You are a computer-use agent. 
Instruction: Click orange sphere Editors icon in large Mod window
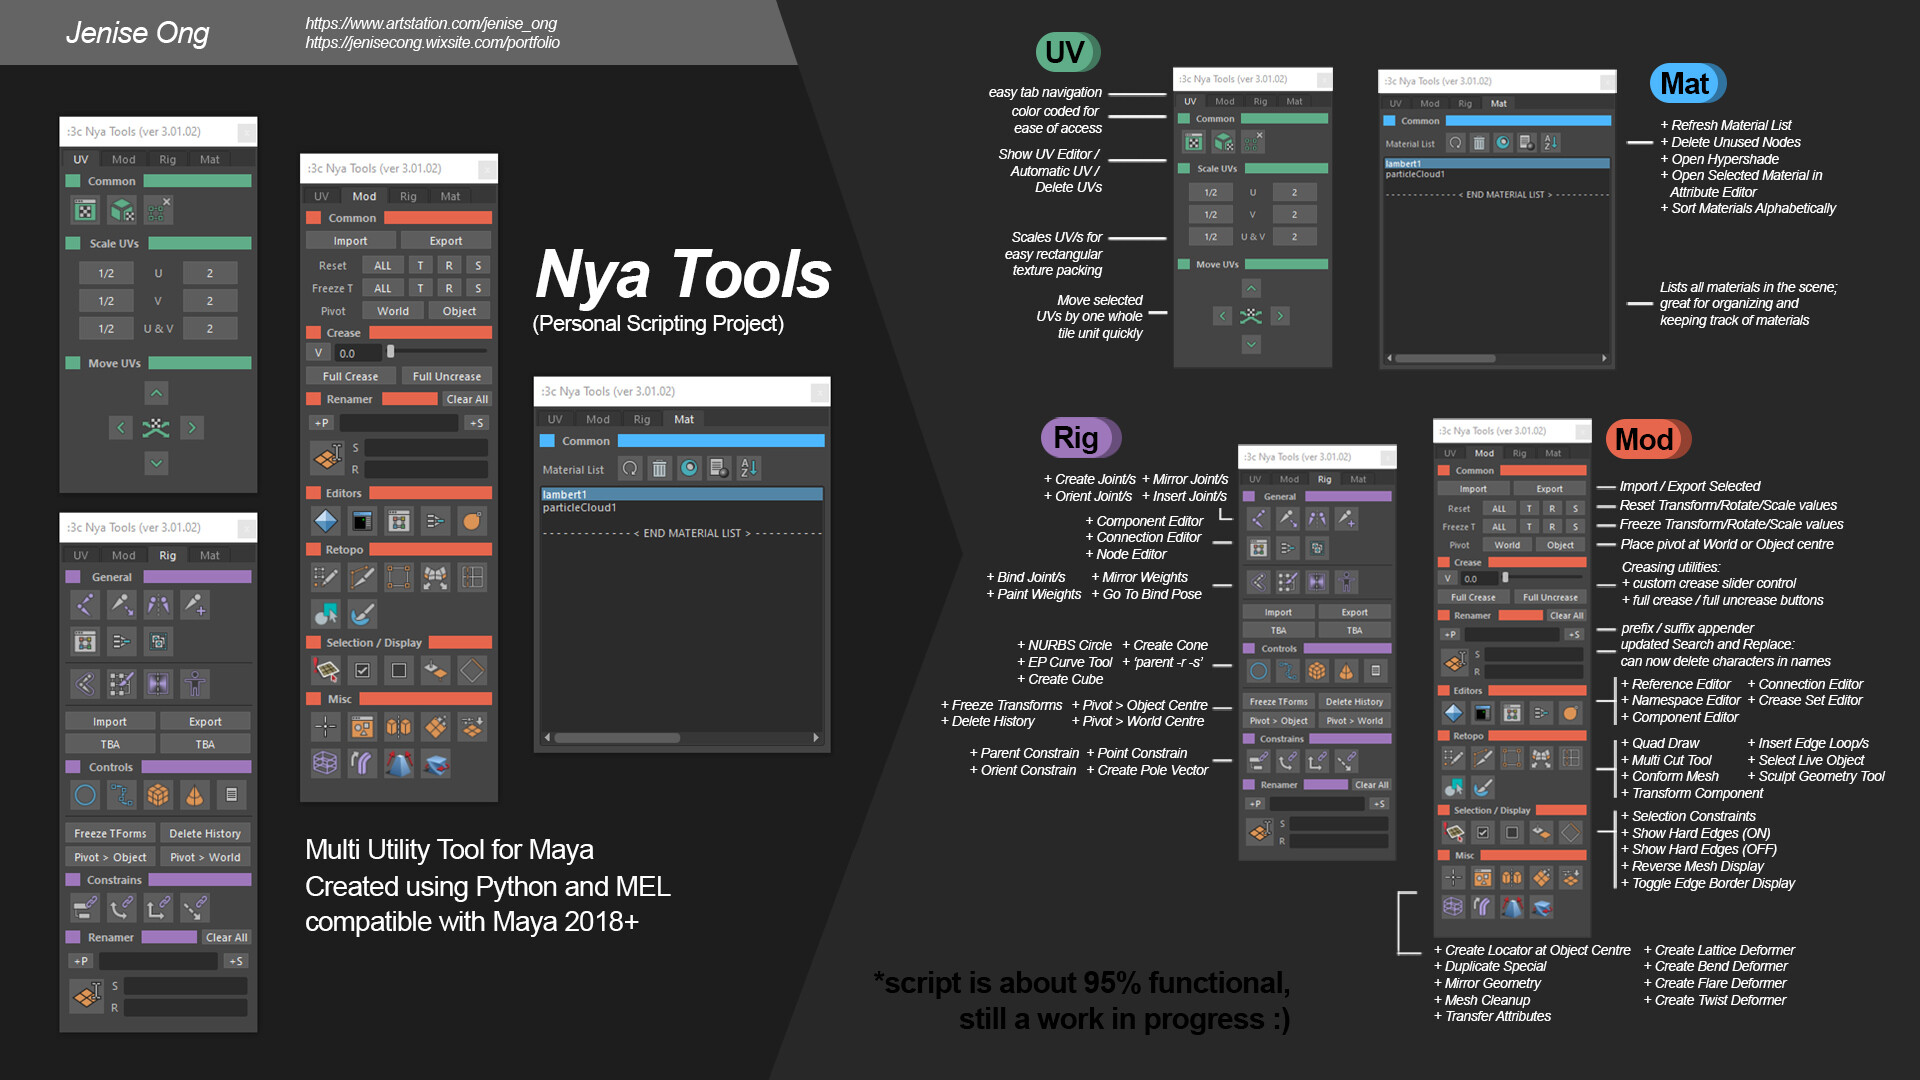[472, 521]
